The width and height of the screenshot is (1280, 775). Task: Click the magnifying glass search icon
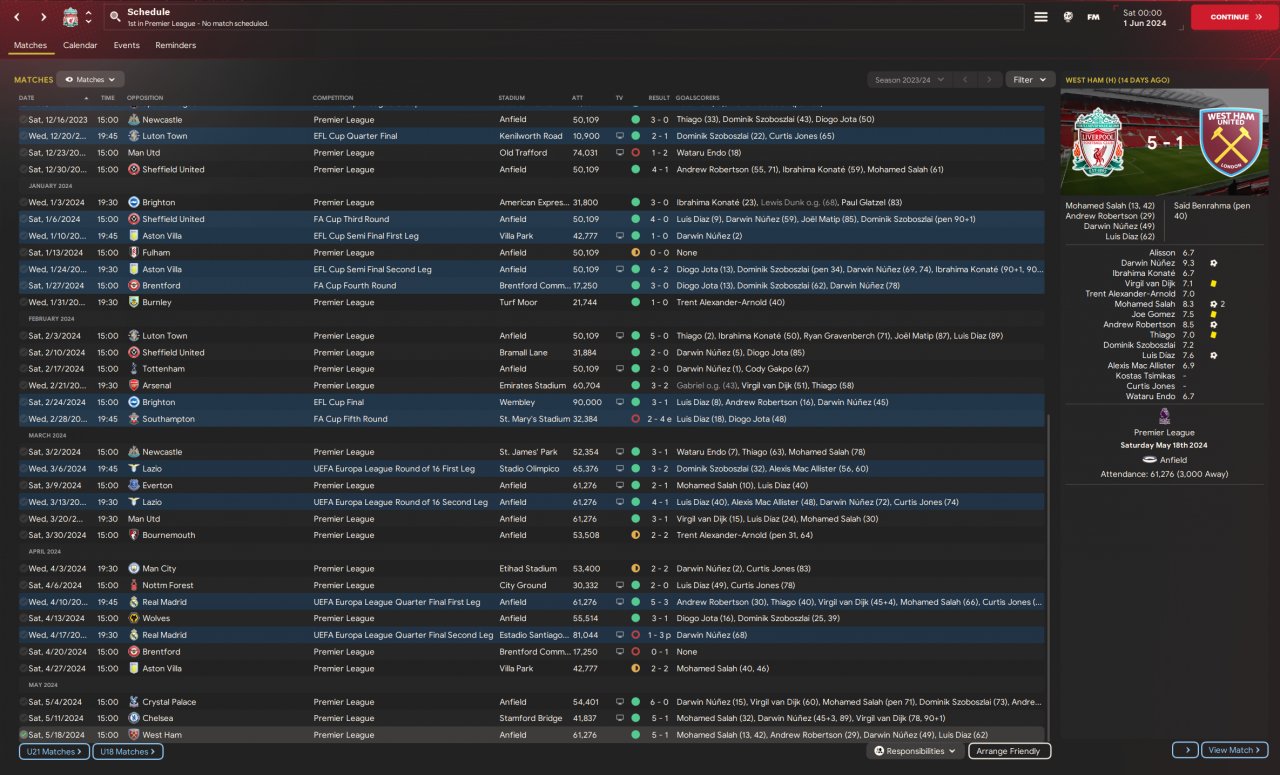pyautogui.click(x=115, y=17)
